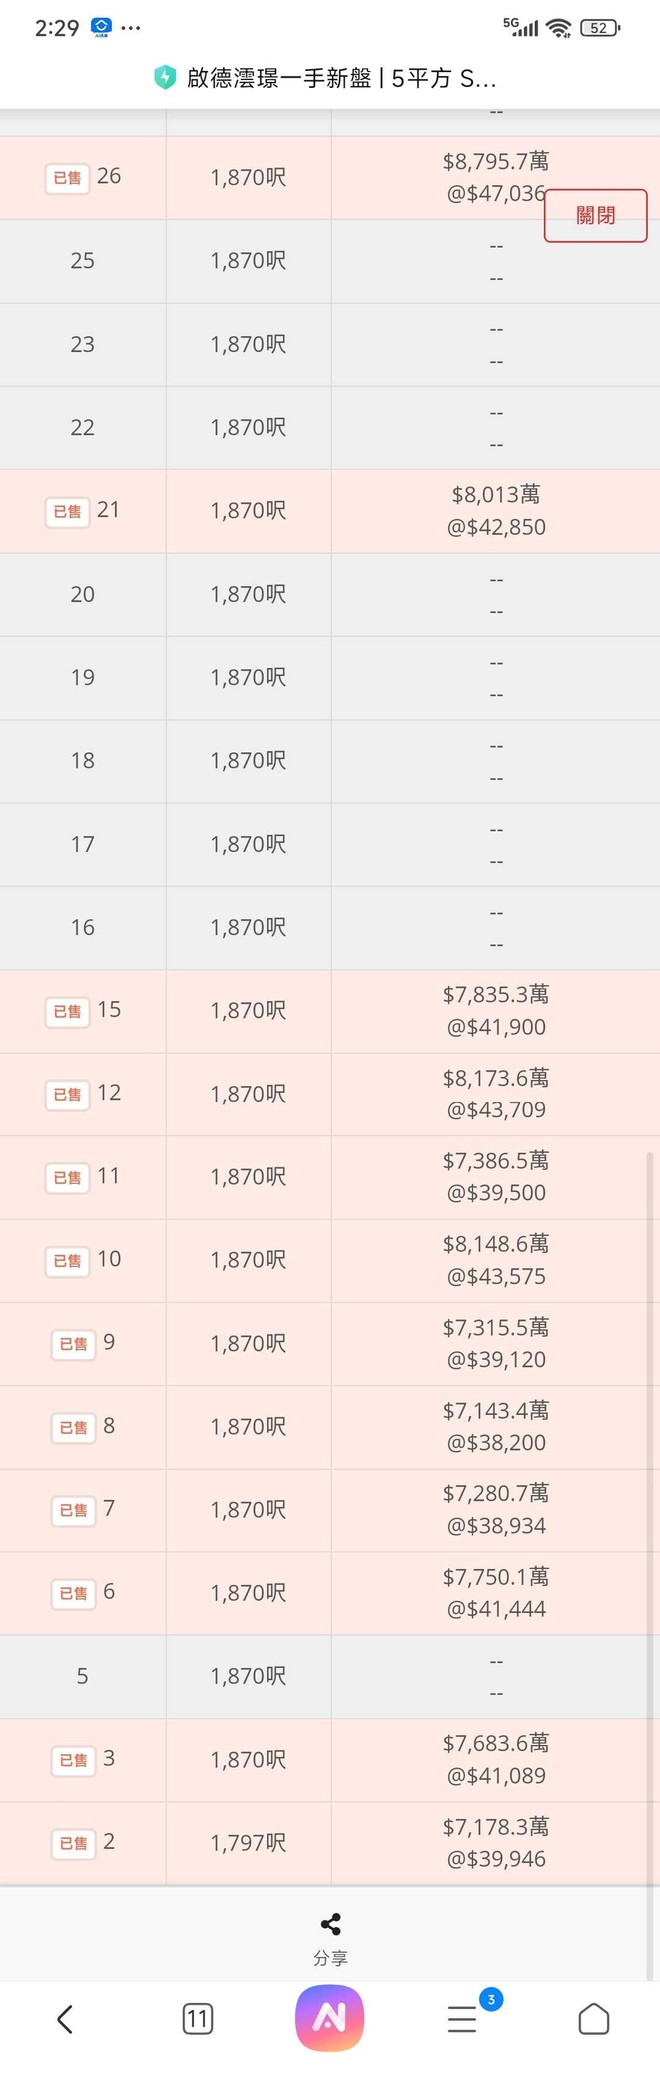This screenshot has height=2083, width=660.
Task: Tap the page title in address bar
Action: point(341,78)
